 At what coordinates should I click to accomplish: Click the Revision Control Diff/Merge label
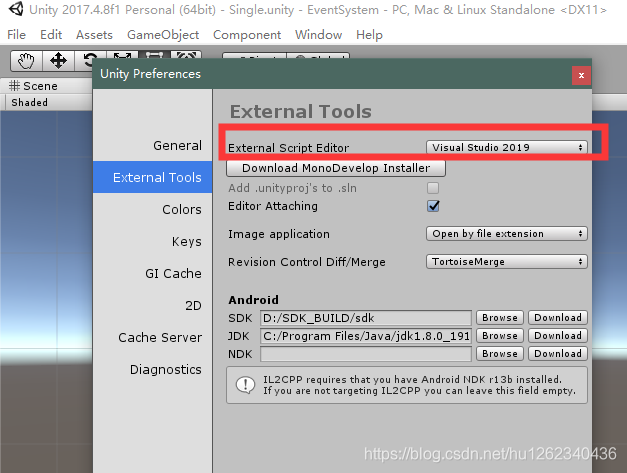tap(307, 262)
